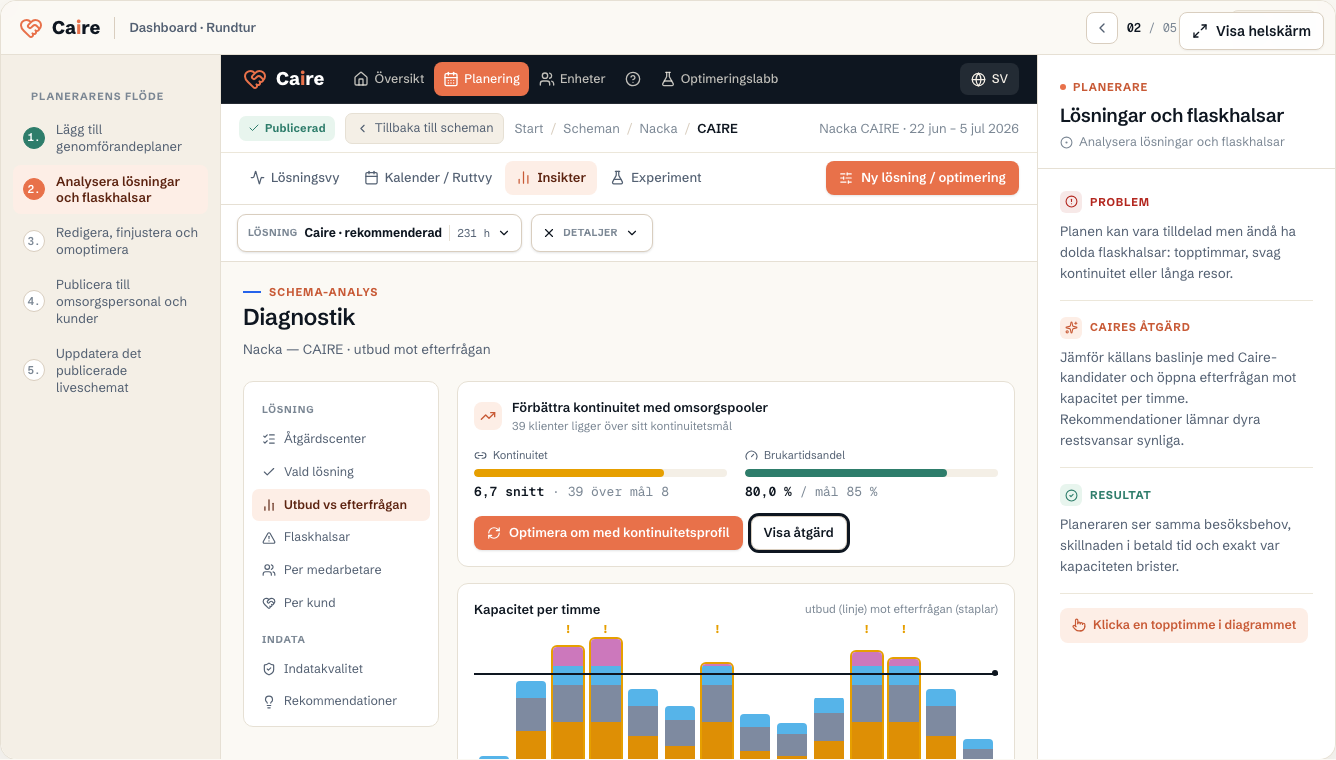Click the help question mark icon

coord(633,79)
